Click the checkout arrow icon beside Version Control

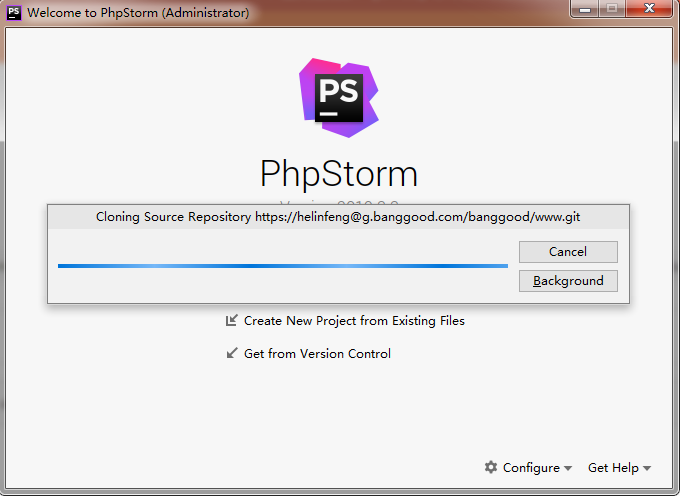232,353
